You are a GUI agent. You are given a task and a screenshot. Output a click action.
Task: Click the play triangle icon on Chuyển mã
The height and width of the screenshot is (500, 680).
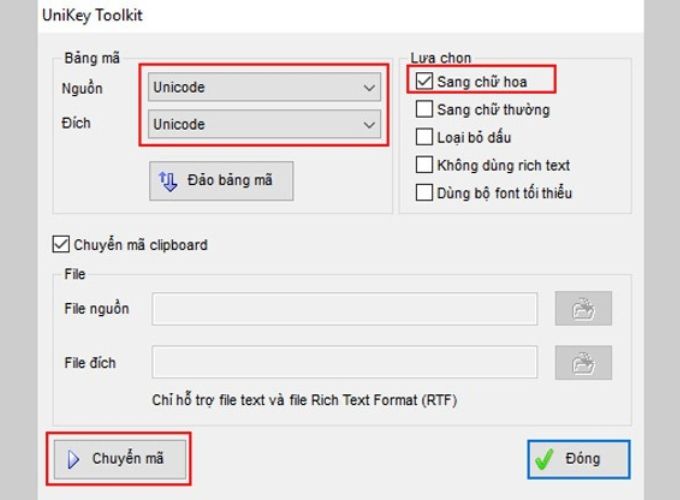72,459
